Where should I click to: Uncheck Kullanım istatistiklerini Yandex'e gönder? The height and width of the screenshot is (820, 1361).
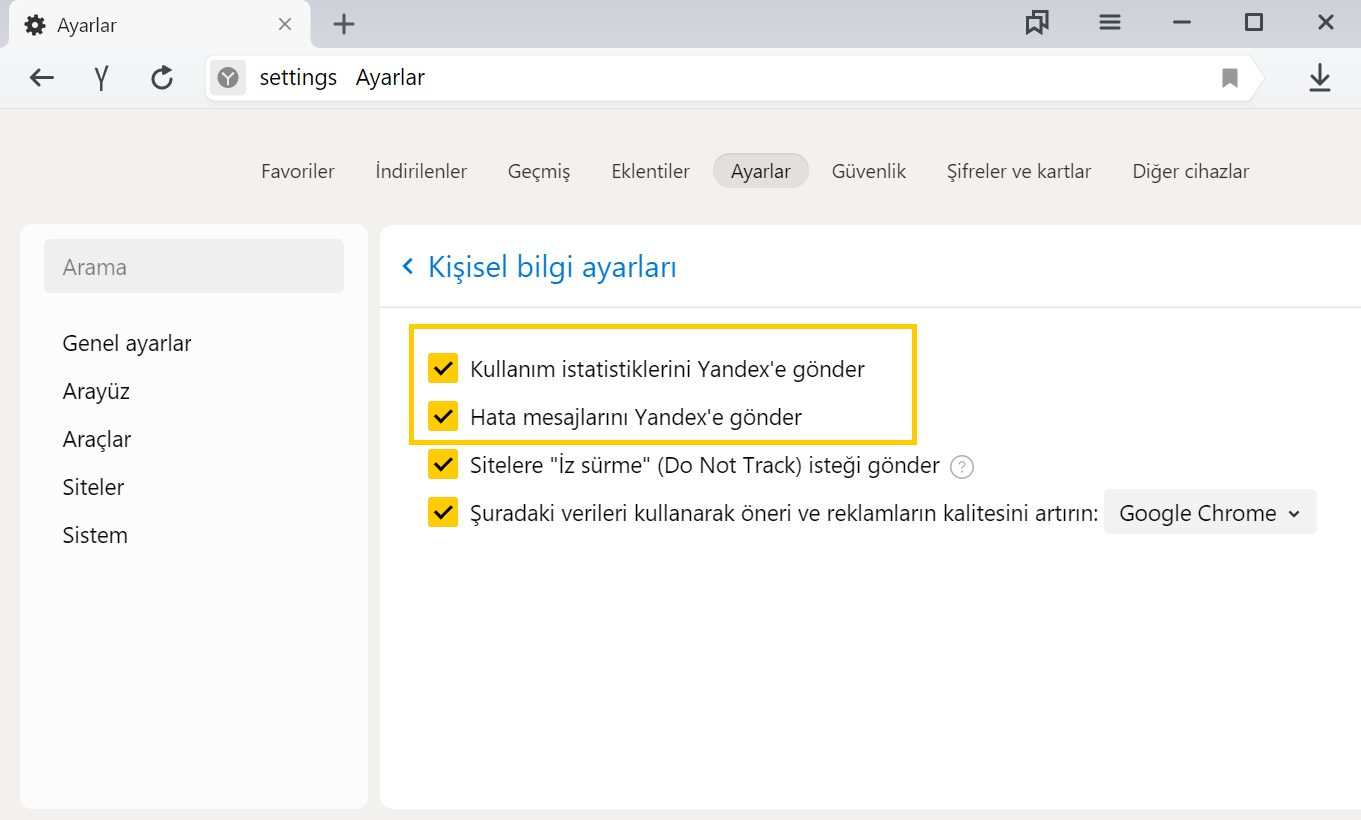click(443, 368)
